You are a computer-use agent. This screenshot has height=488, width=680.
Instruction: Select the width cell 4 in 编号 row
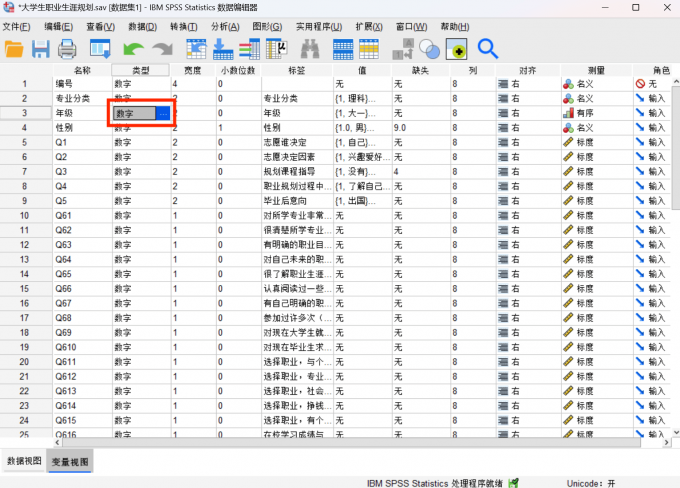[193, 84]
